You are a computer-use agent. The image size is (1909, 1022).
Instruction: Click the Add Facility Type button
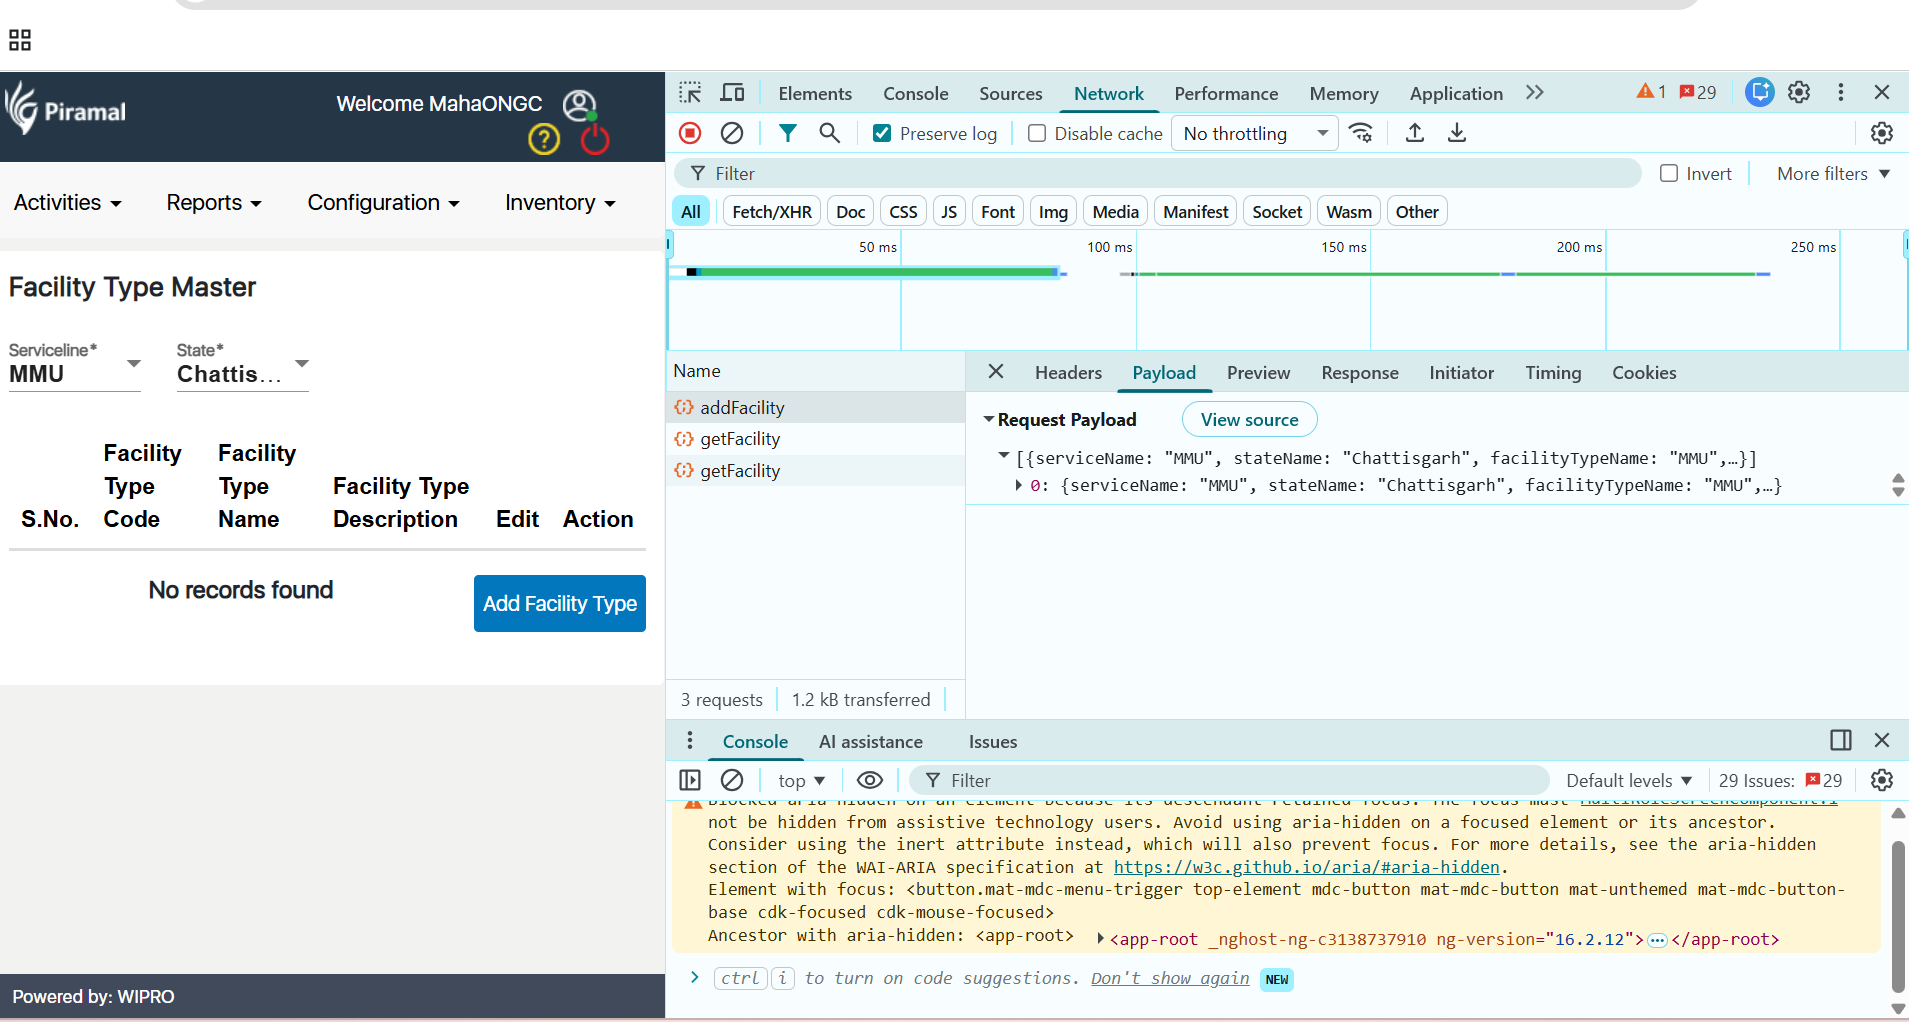click(x=559, y=603)
